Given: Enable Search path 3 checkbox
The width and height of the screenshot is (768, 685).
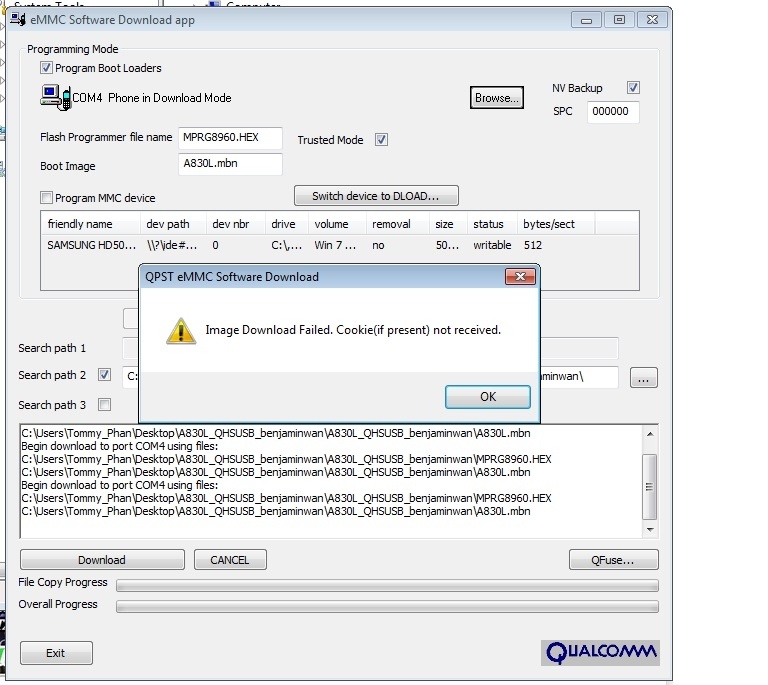Looking at the screenshot, I should pos(104,404).
